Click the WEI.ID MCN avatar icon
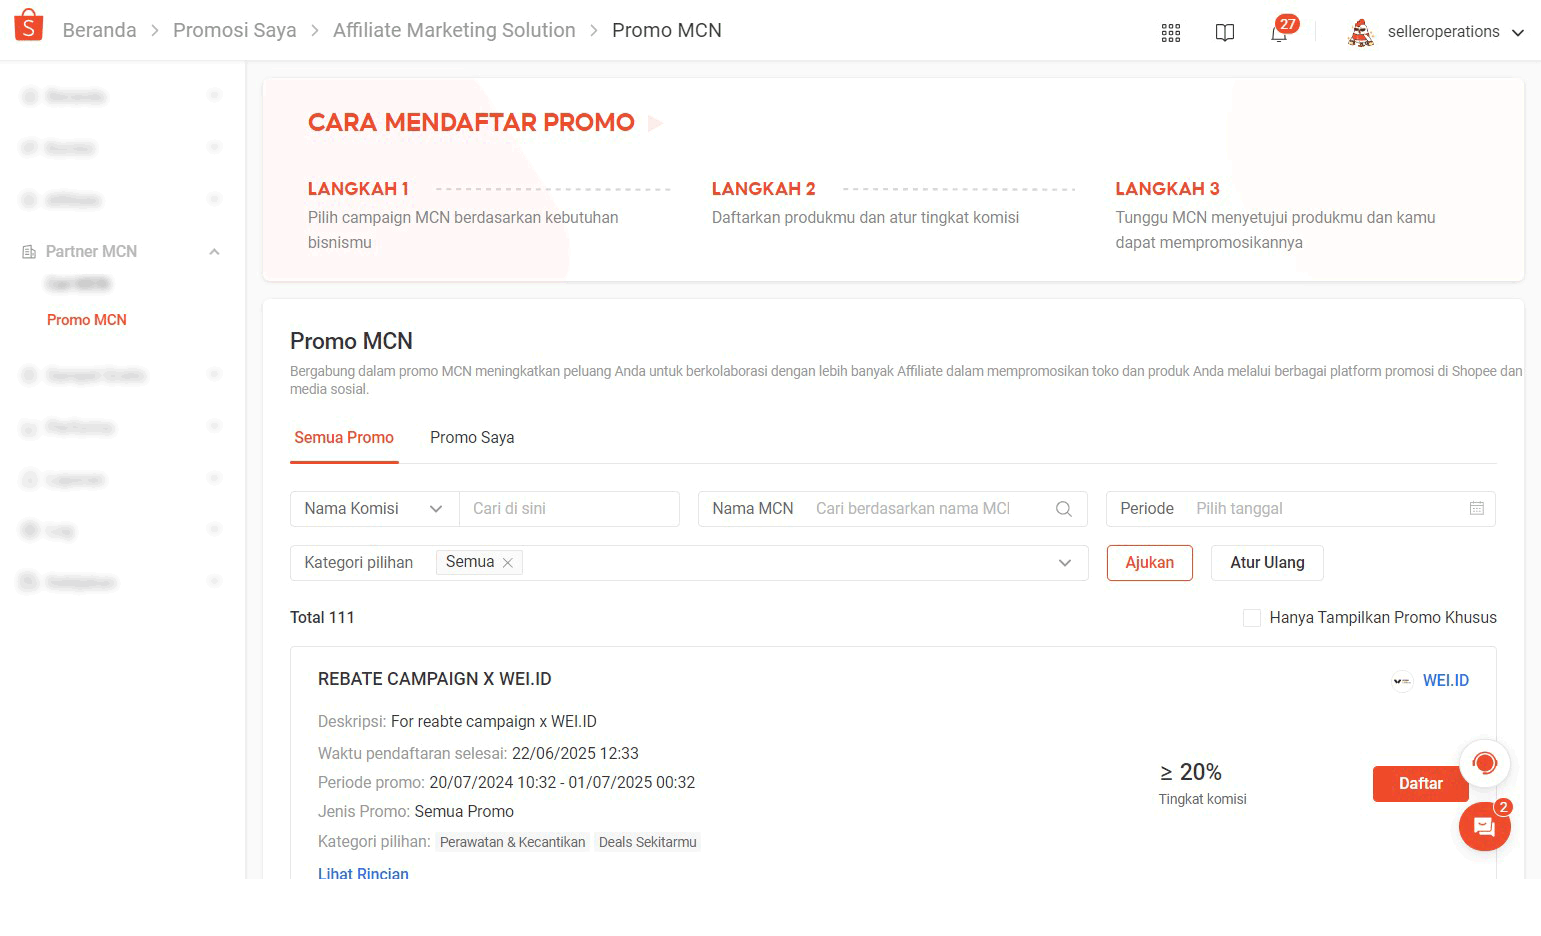 pyautogui.click(x=1400, y=680)
